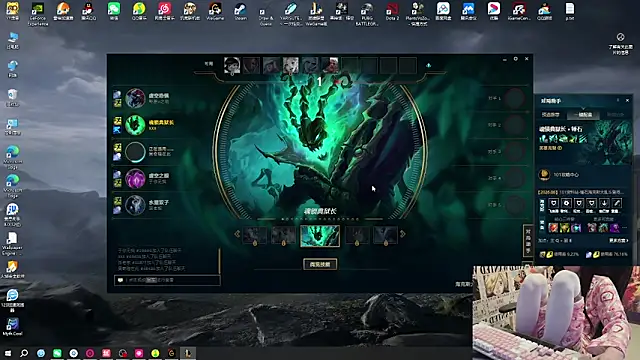Viewport: 640px width, 360px height.
Task: Open the QQ penguin desktop icon
Action: [89, 11]
